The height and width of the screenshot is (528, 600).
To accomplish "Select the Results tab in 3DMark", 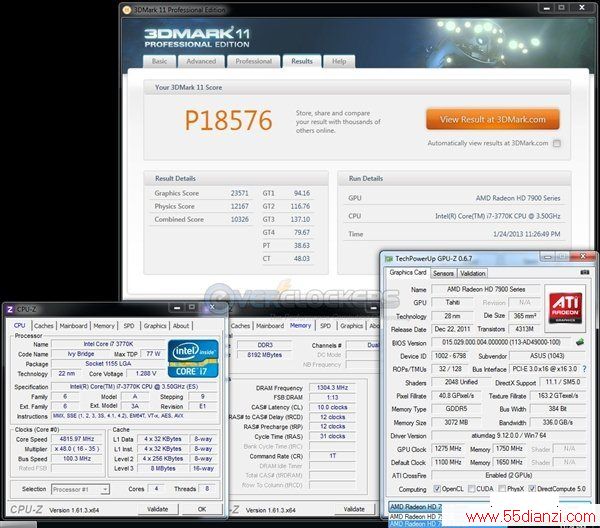I will (302, 61).
